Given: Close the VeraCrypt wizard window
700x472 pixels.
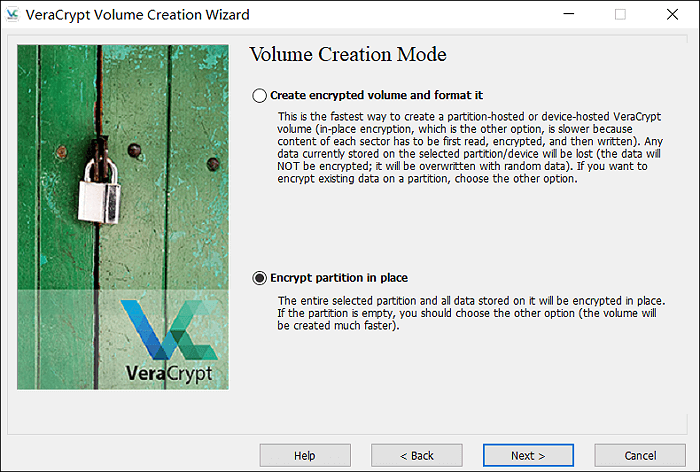Looking at the screenshot, I should pyautogui.click(x=674, y=15).
